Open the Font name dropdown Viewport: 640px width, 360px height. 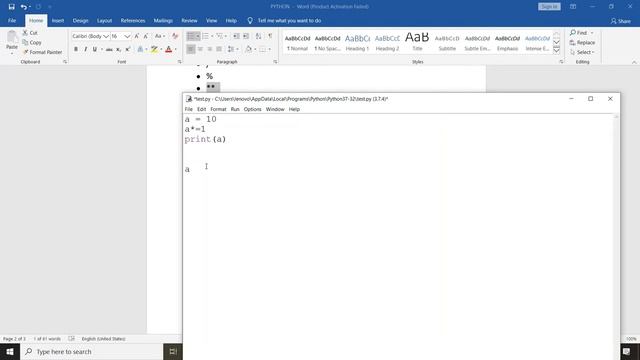pyautogui.click(x=106, y=36)
